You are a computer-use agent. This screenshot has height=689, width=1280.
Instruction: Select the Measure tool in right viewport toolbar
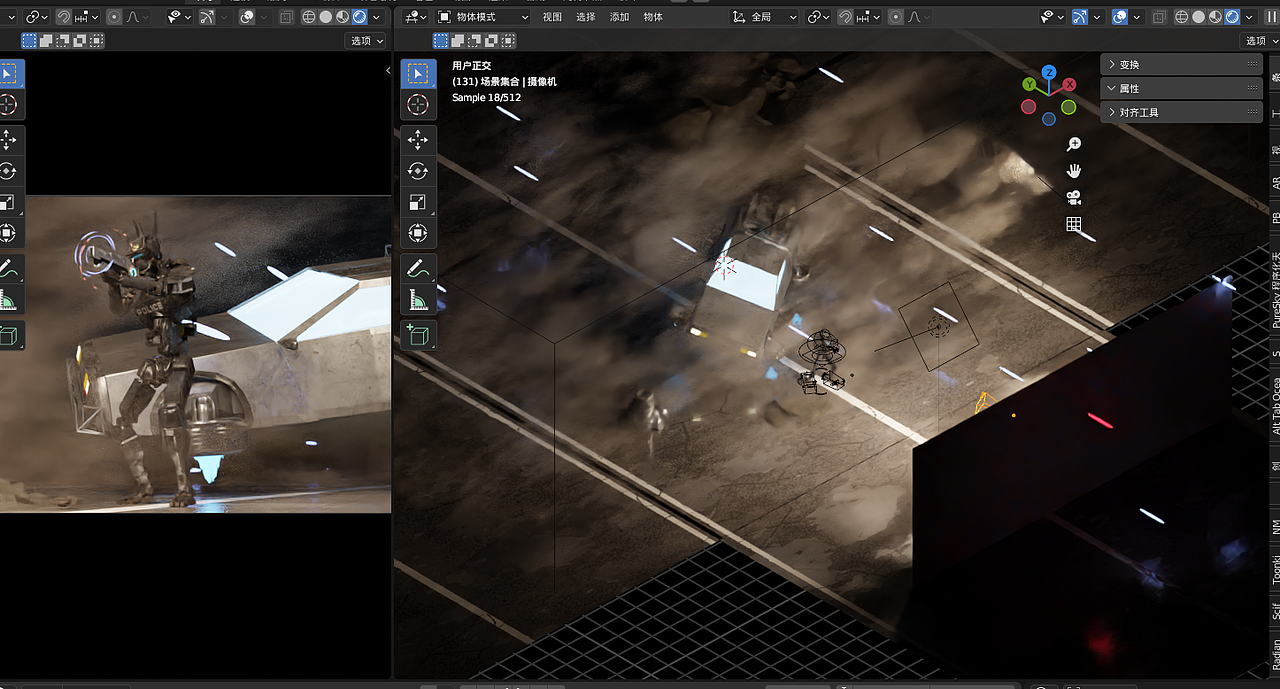tap(418, 299)
